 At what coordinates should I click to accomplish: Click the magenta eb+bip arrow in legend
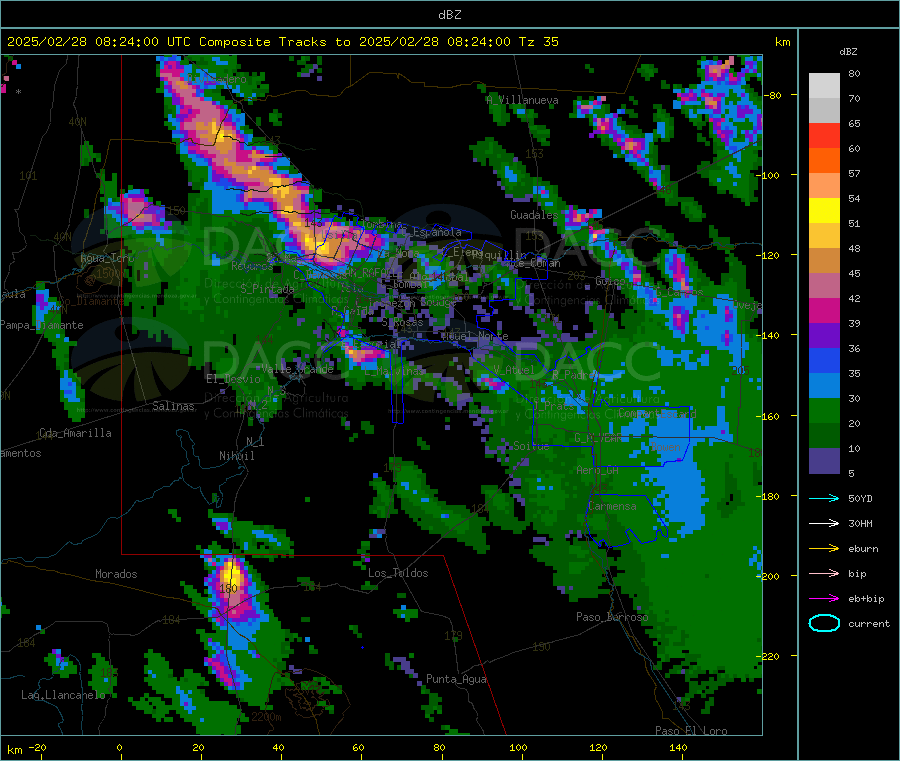click(824, 599)
